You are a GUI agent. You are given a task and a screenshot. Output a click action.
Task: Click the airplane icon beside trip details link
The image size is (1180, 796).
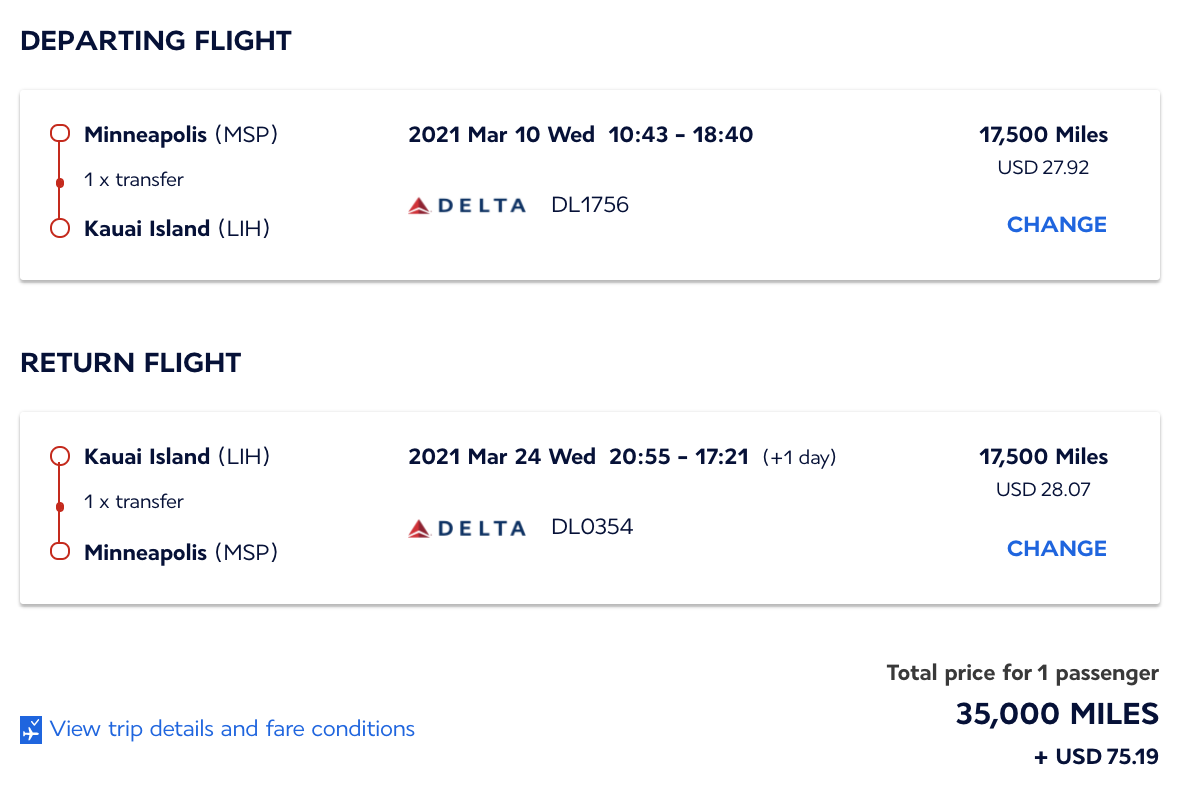[x=33, y=729]
